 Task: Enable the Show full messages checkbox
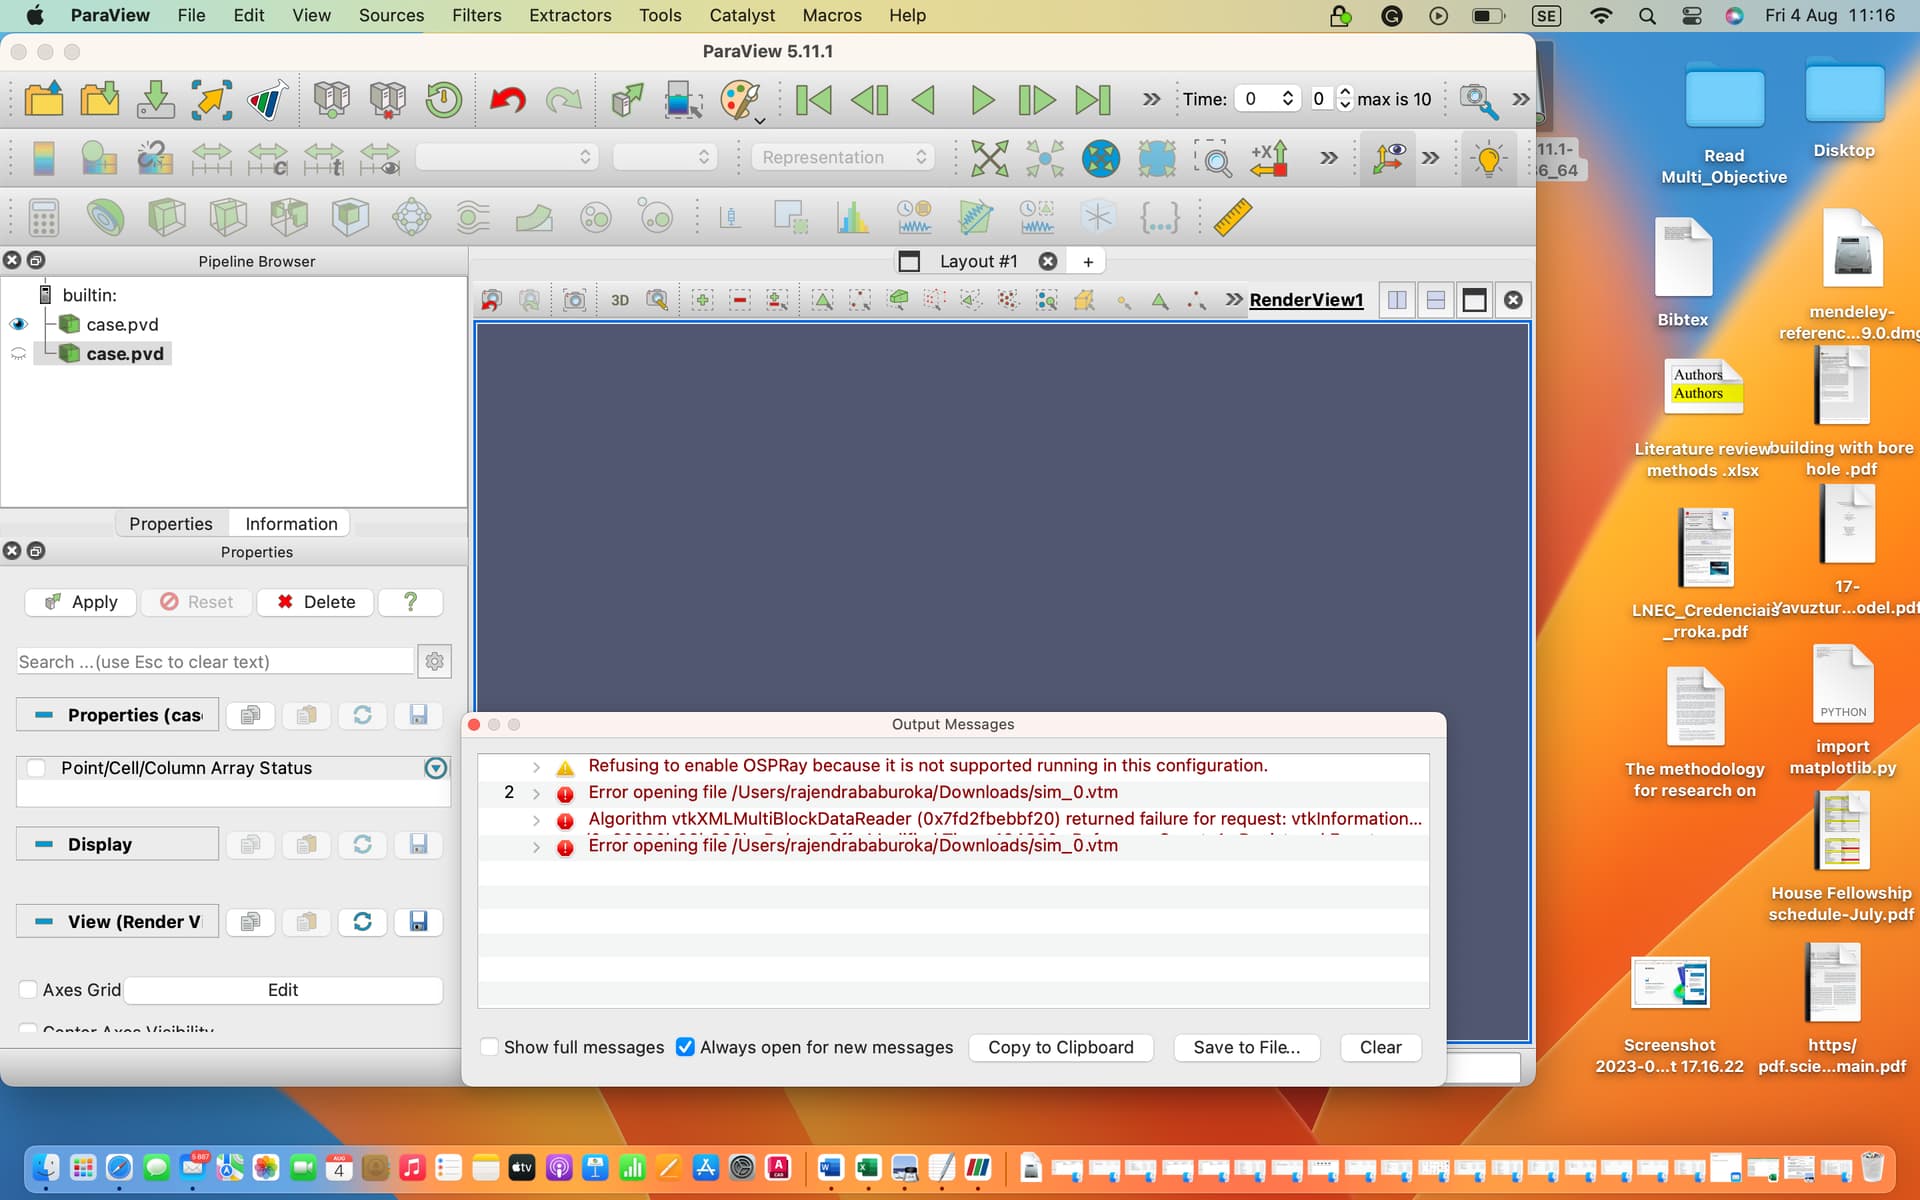click(x=490, y=1047)
